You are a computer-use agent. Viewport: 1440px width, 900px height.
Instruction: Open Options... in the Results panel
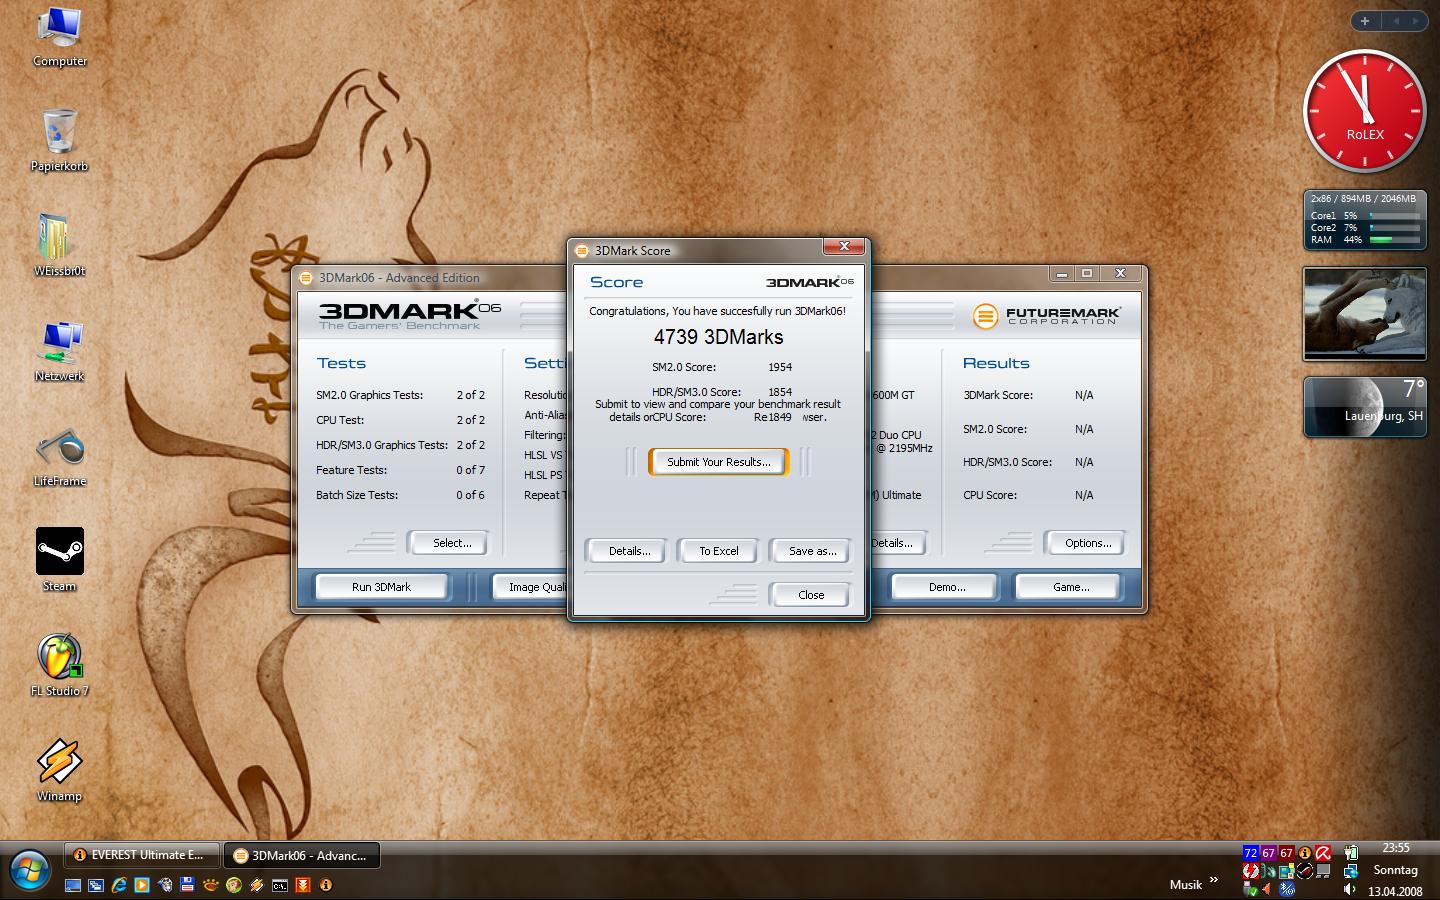point(1087,543)
